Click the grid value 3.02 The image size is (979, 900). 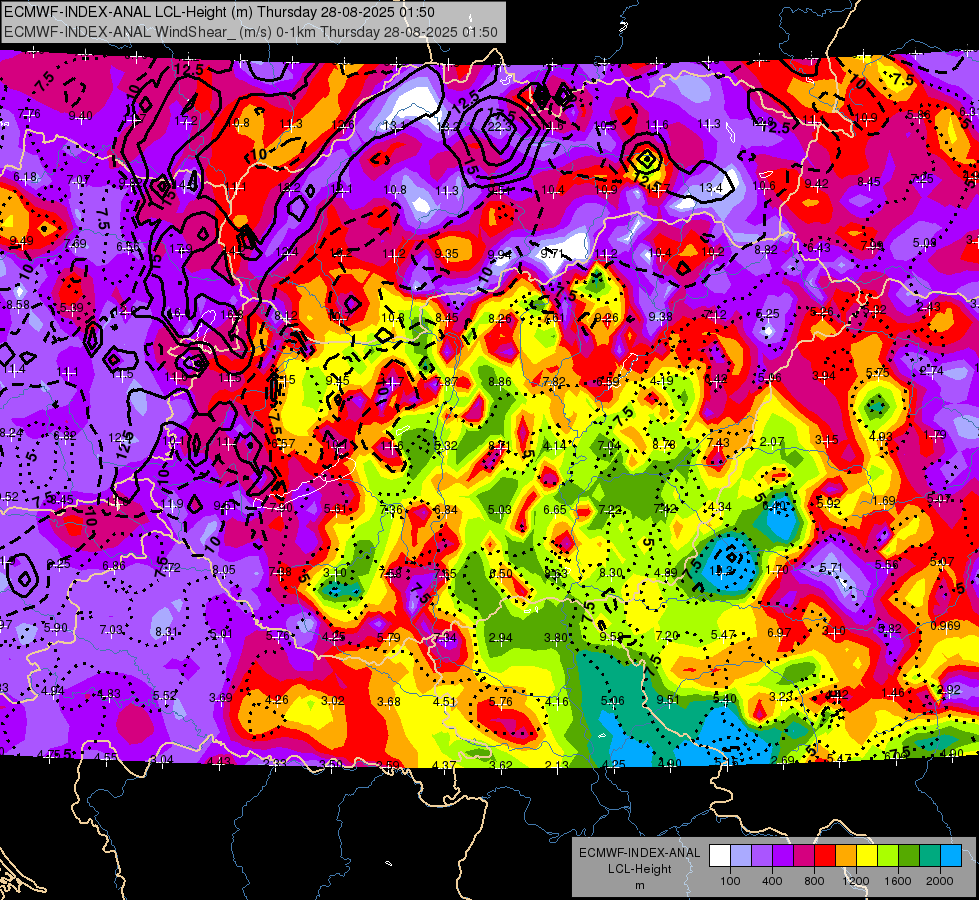coord(333,701)
